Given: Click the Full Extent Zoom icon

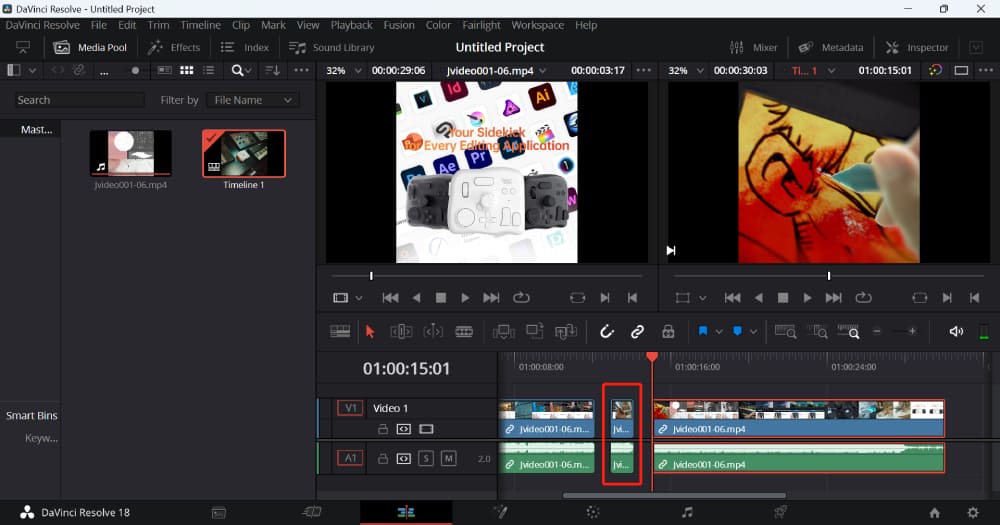Looking at the screenshot, I should 786,332.
